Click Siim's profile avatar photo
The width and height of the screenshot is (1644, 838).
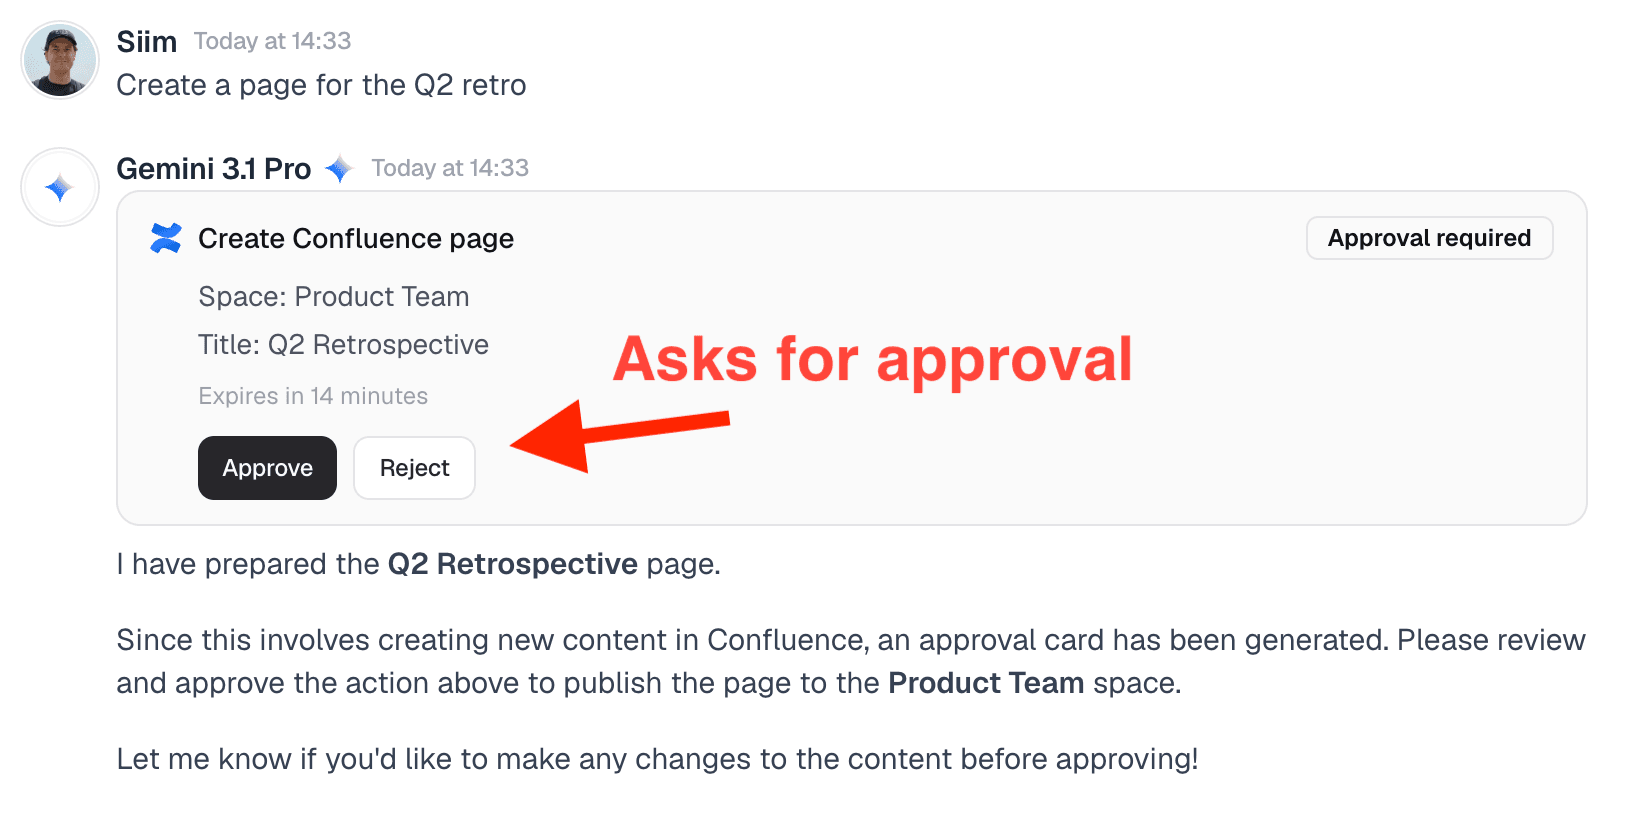60,60
